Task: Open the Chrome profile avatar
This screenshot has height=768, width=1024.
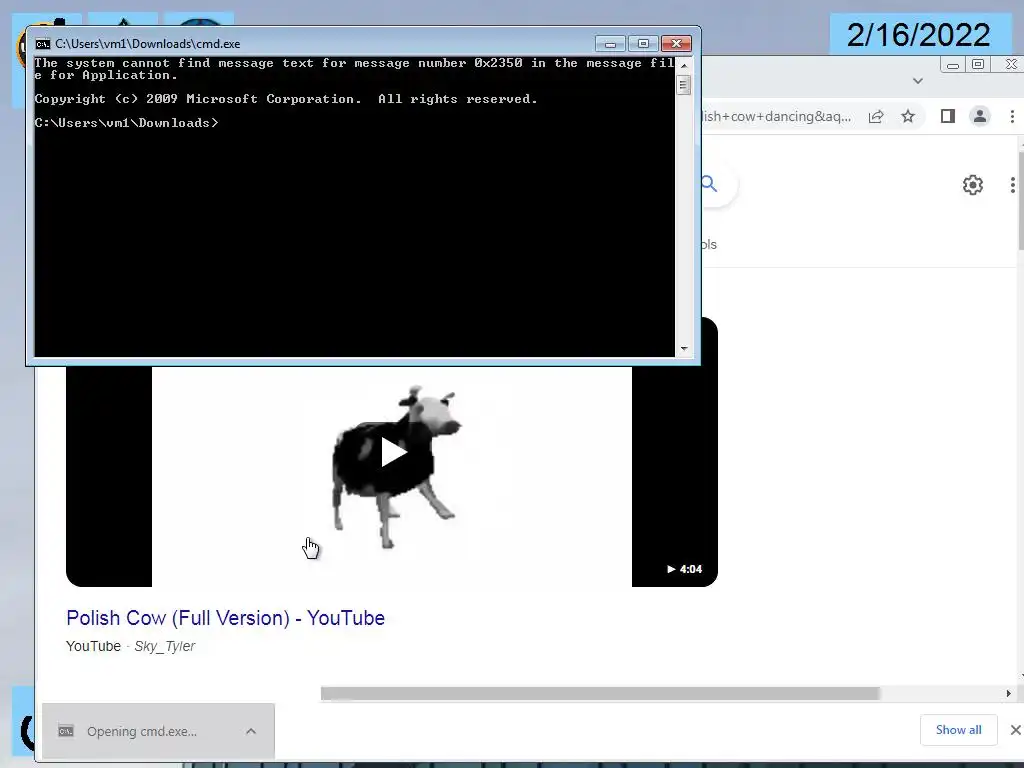Action: click(x=980, y=116)
